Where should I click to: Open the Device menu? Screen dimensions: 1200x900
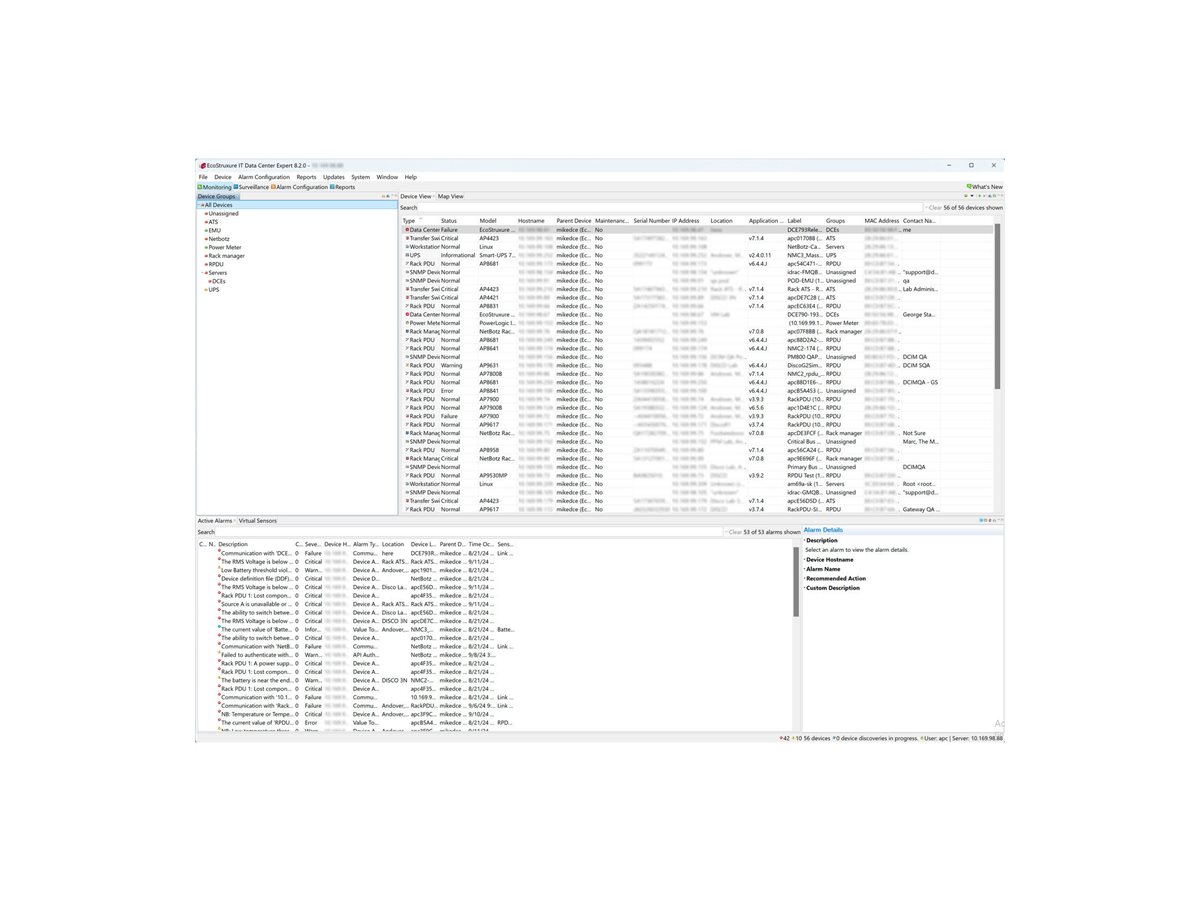tap(222, 177)
